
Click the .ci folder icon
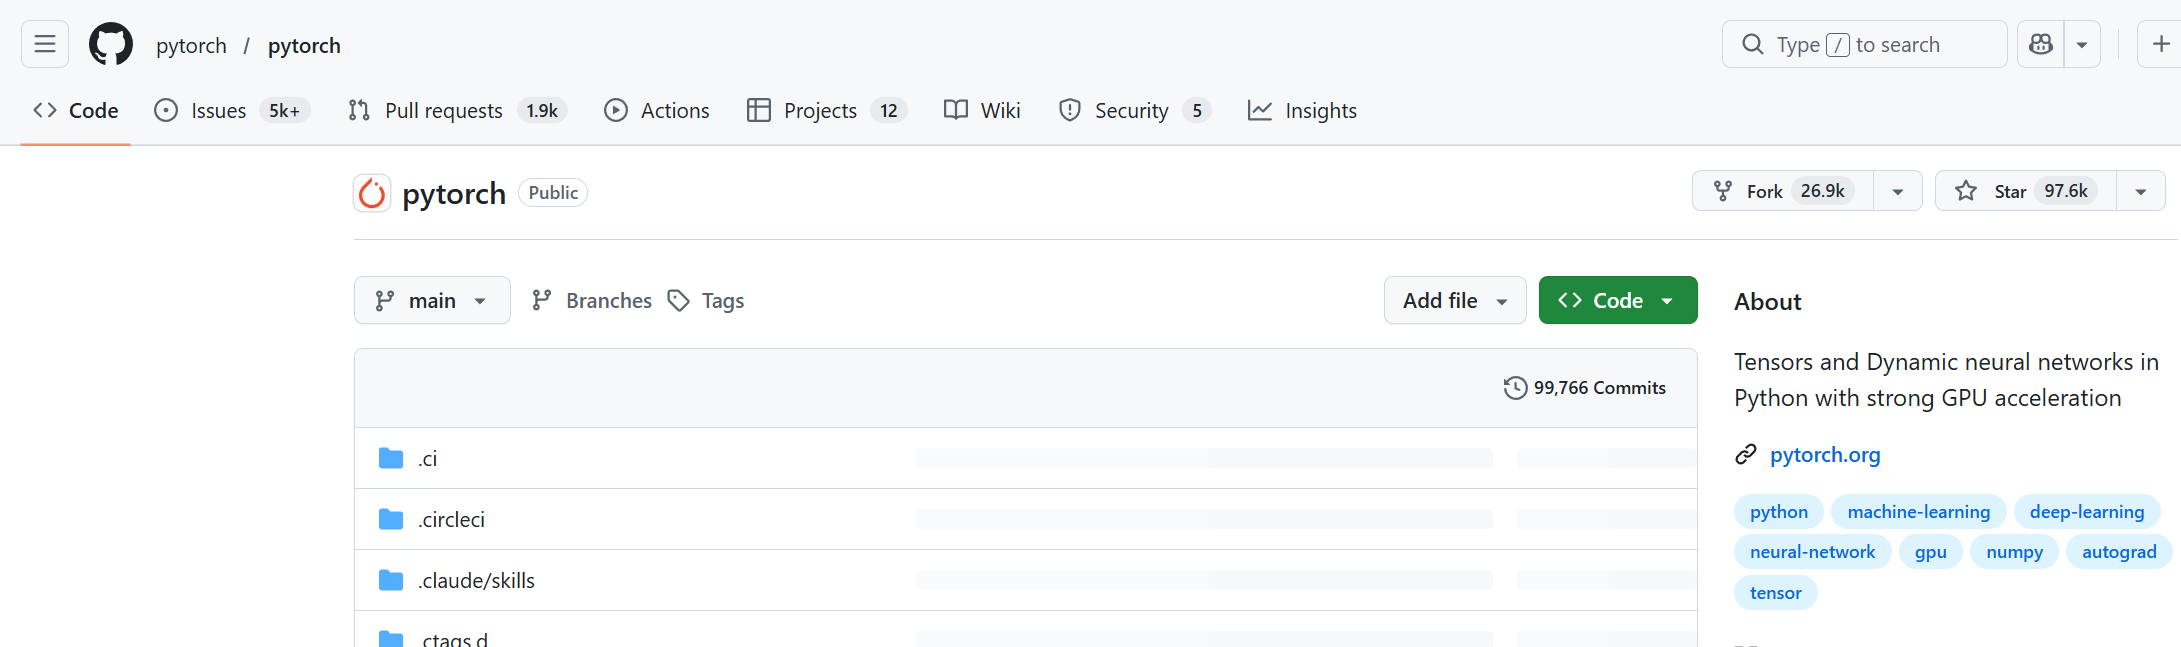(x=391, y=458)
